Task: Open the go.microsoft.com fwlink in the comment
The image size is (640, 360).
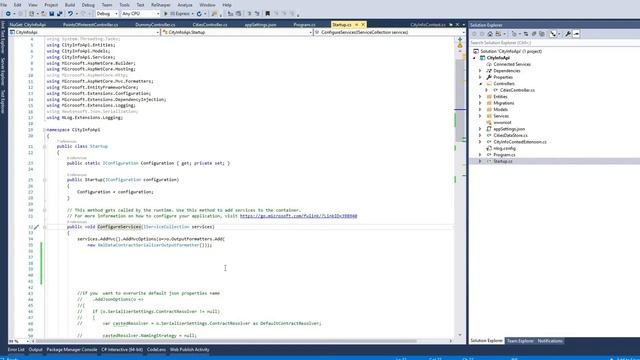Action: 298,216
